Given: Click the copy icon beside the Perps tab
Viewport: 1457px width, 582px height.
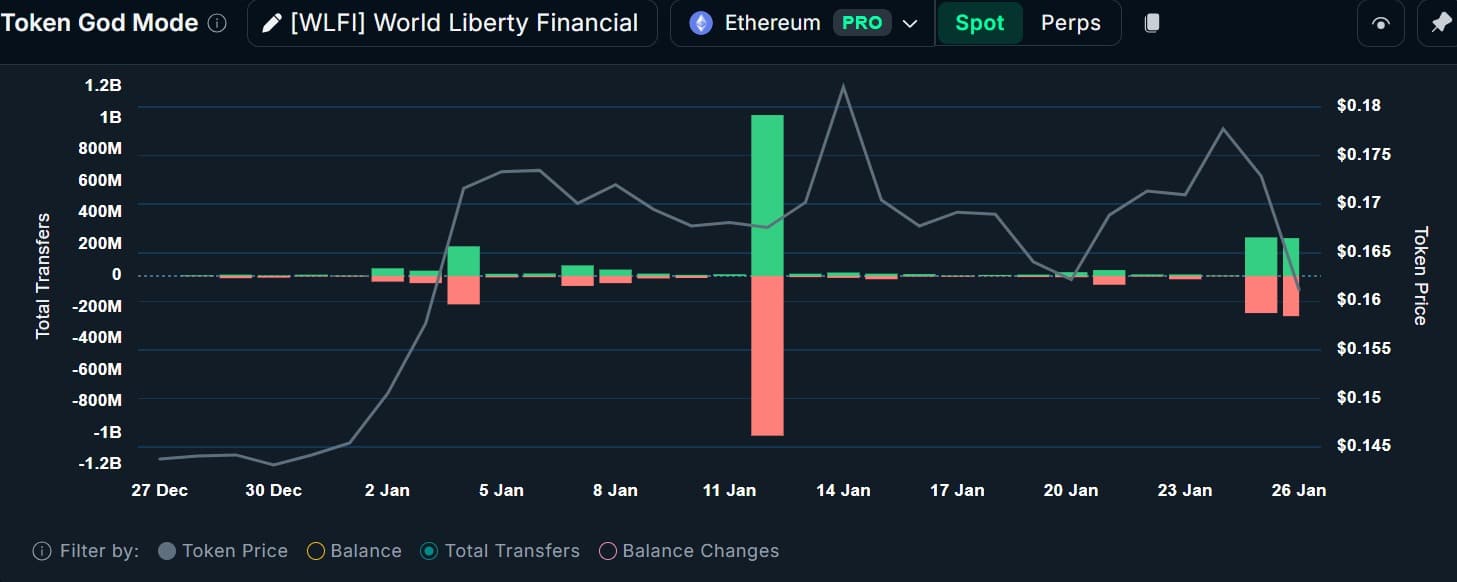Looking at the screenshot, I should pyautogui.click(x=1152, y=22).
